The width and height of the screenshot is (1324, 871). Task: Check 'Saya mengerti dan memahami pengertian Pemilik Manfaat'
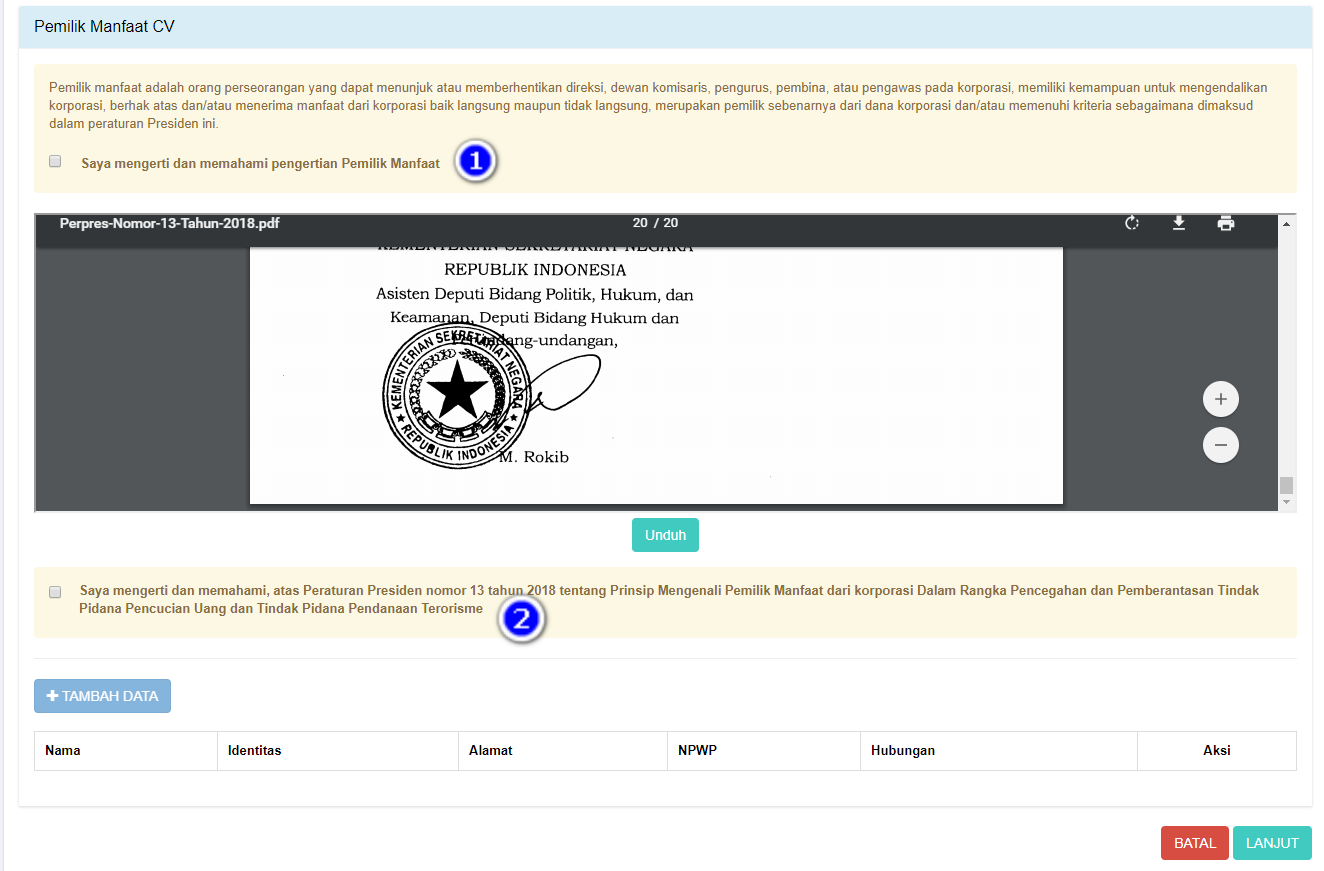tap(56, 161)
